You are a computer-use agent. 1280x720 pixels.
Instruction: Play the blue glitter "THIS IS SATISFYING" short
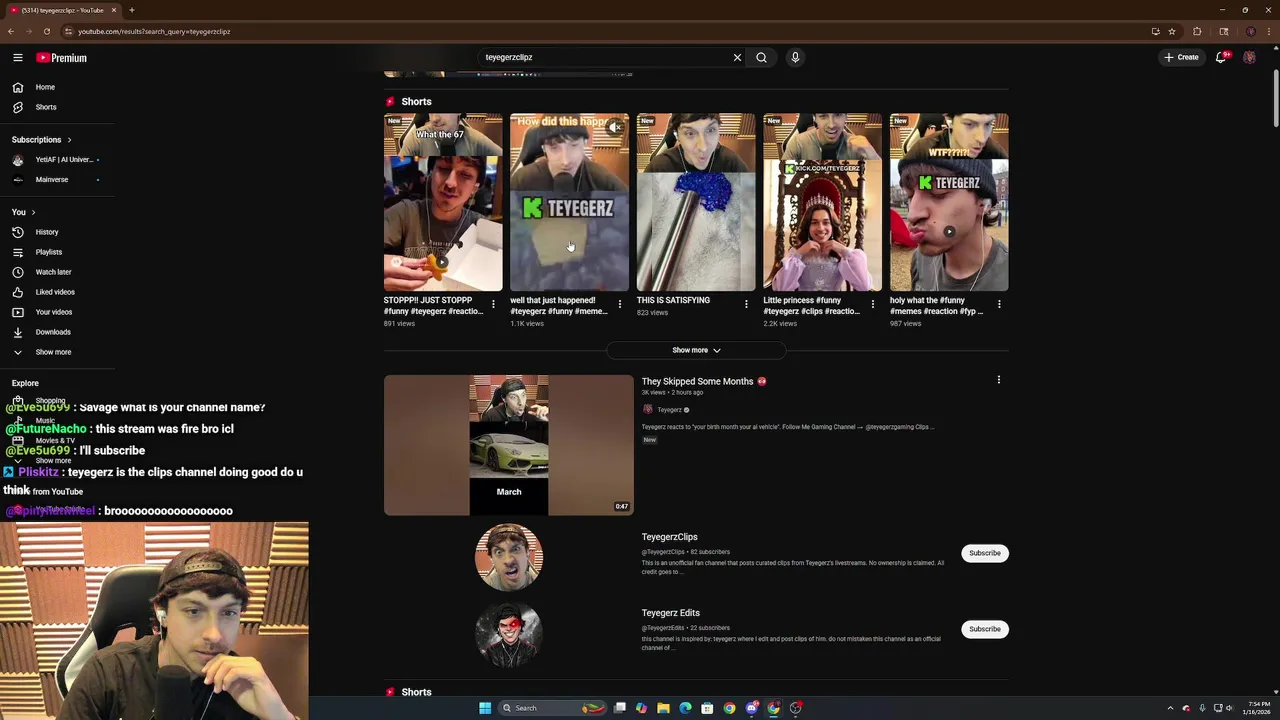tap(696, 202)
